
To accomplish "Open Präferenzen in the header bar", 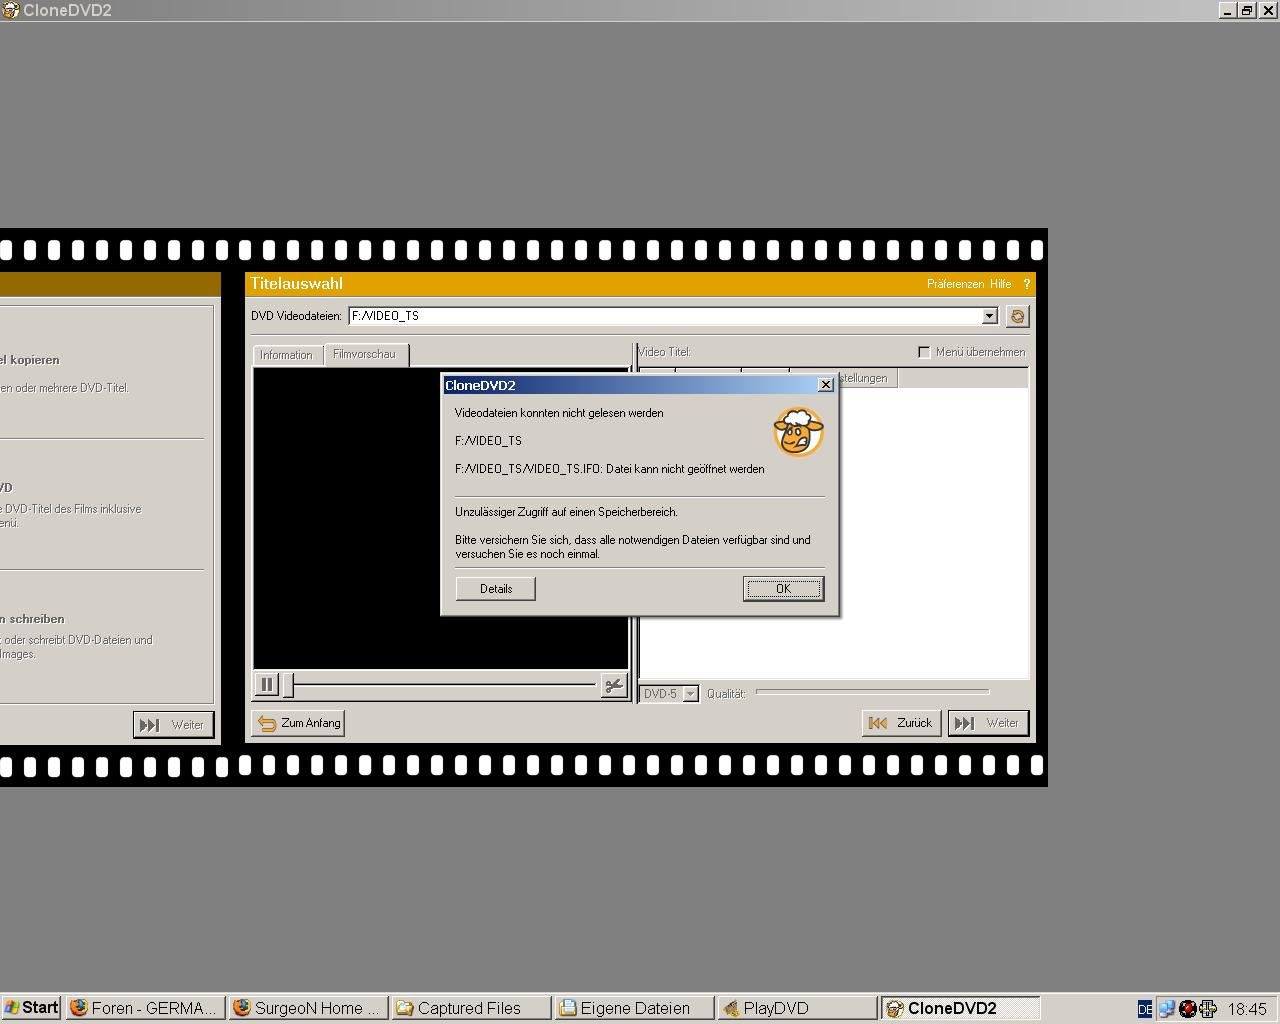I will point(955,284).
